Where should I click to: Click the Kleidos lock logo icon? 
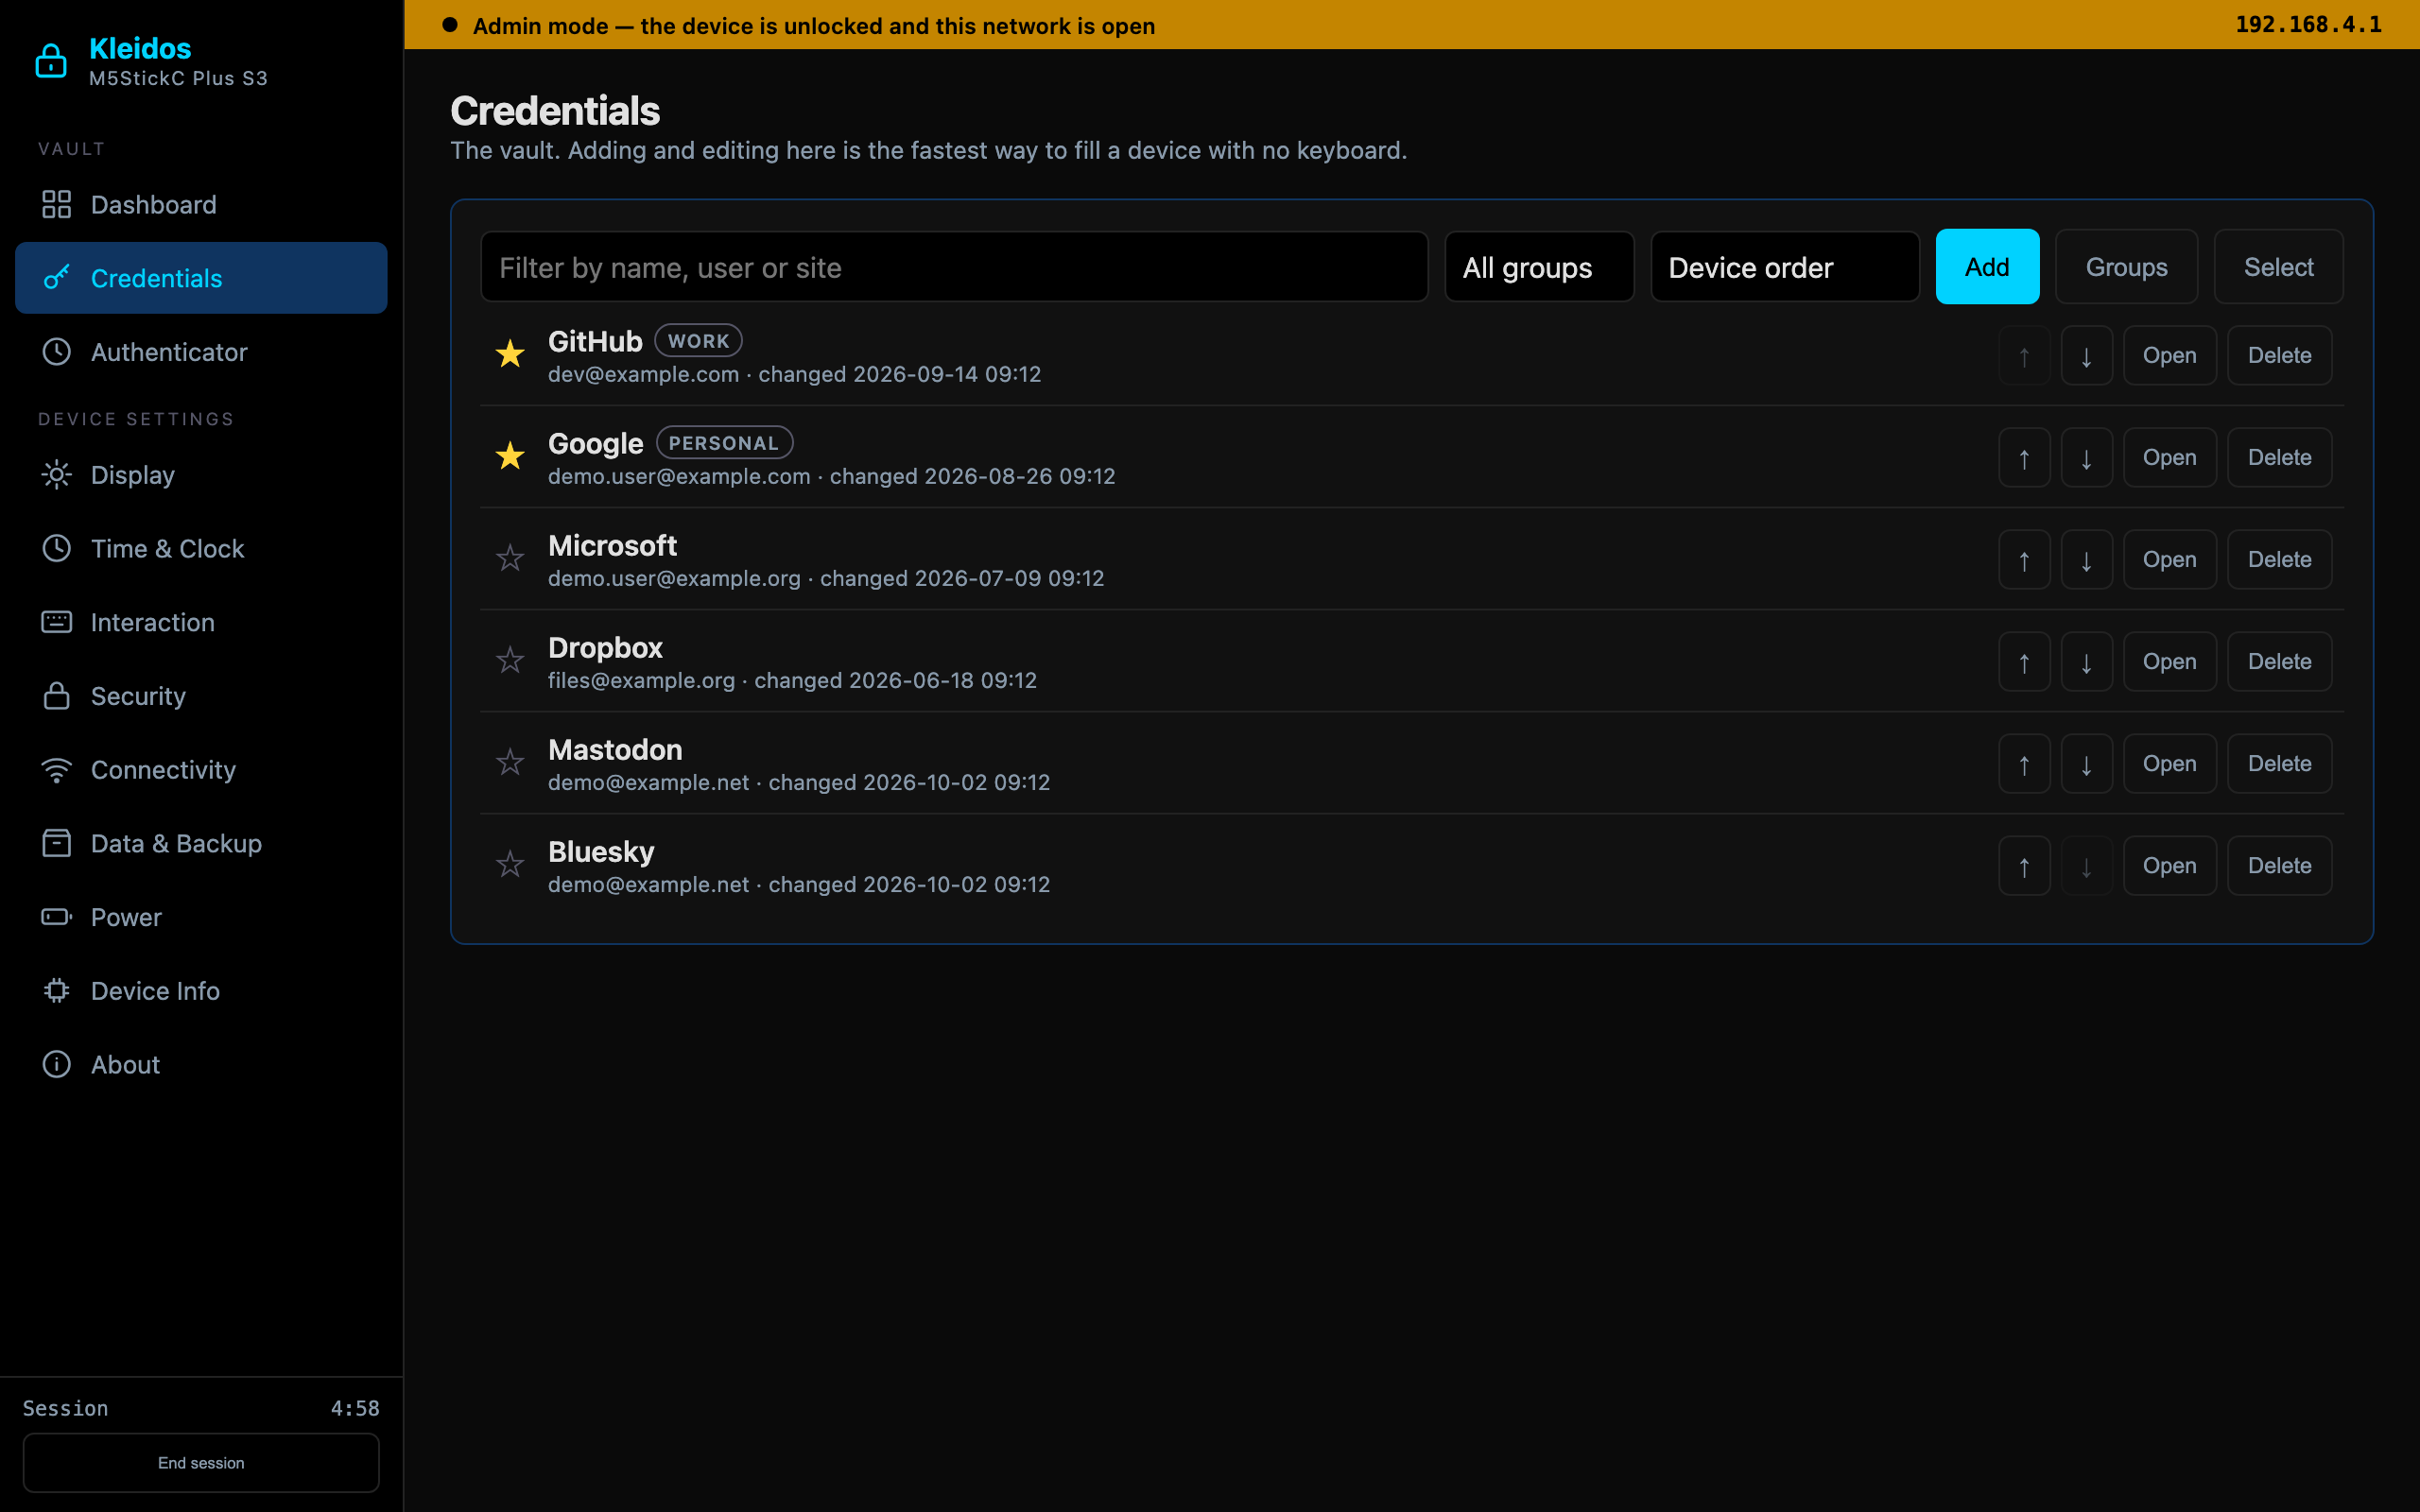pyautogui.click(x=51, y=61)
